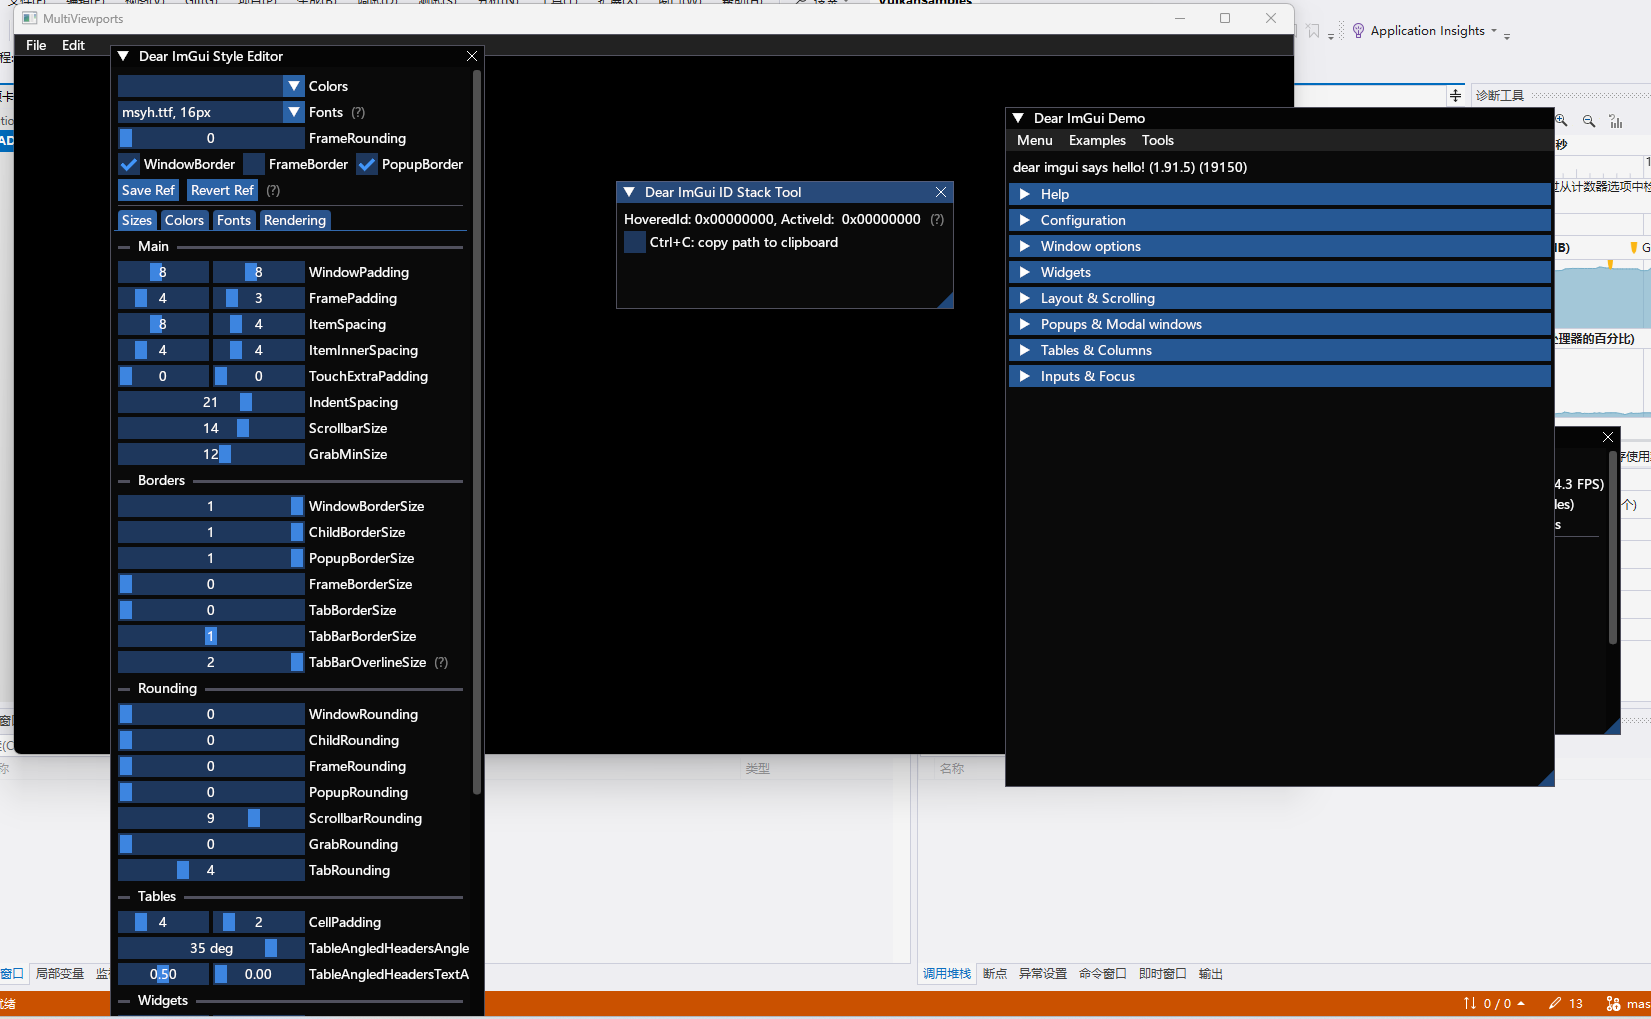Image resolution: width=1651 pixels, height=1019 pixels.
Task: Close the small window behind the Demo window
Action: pyautogui.click(x=1608, y=438)
